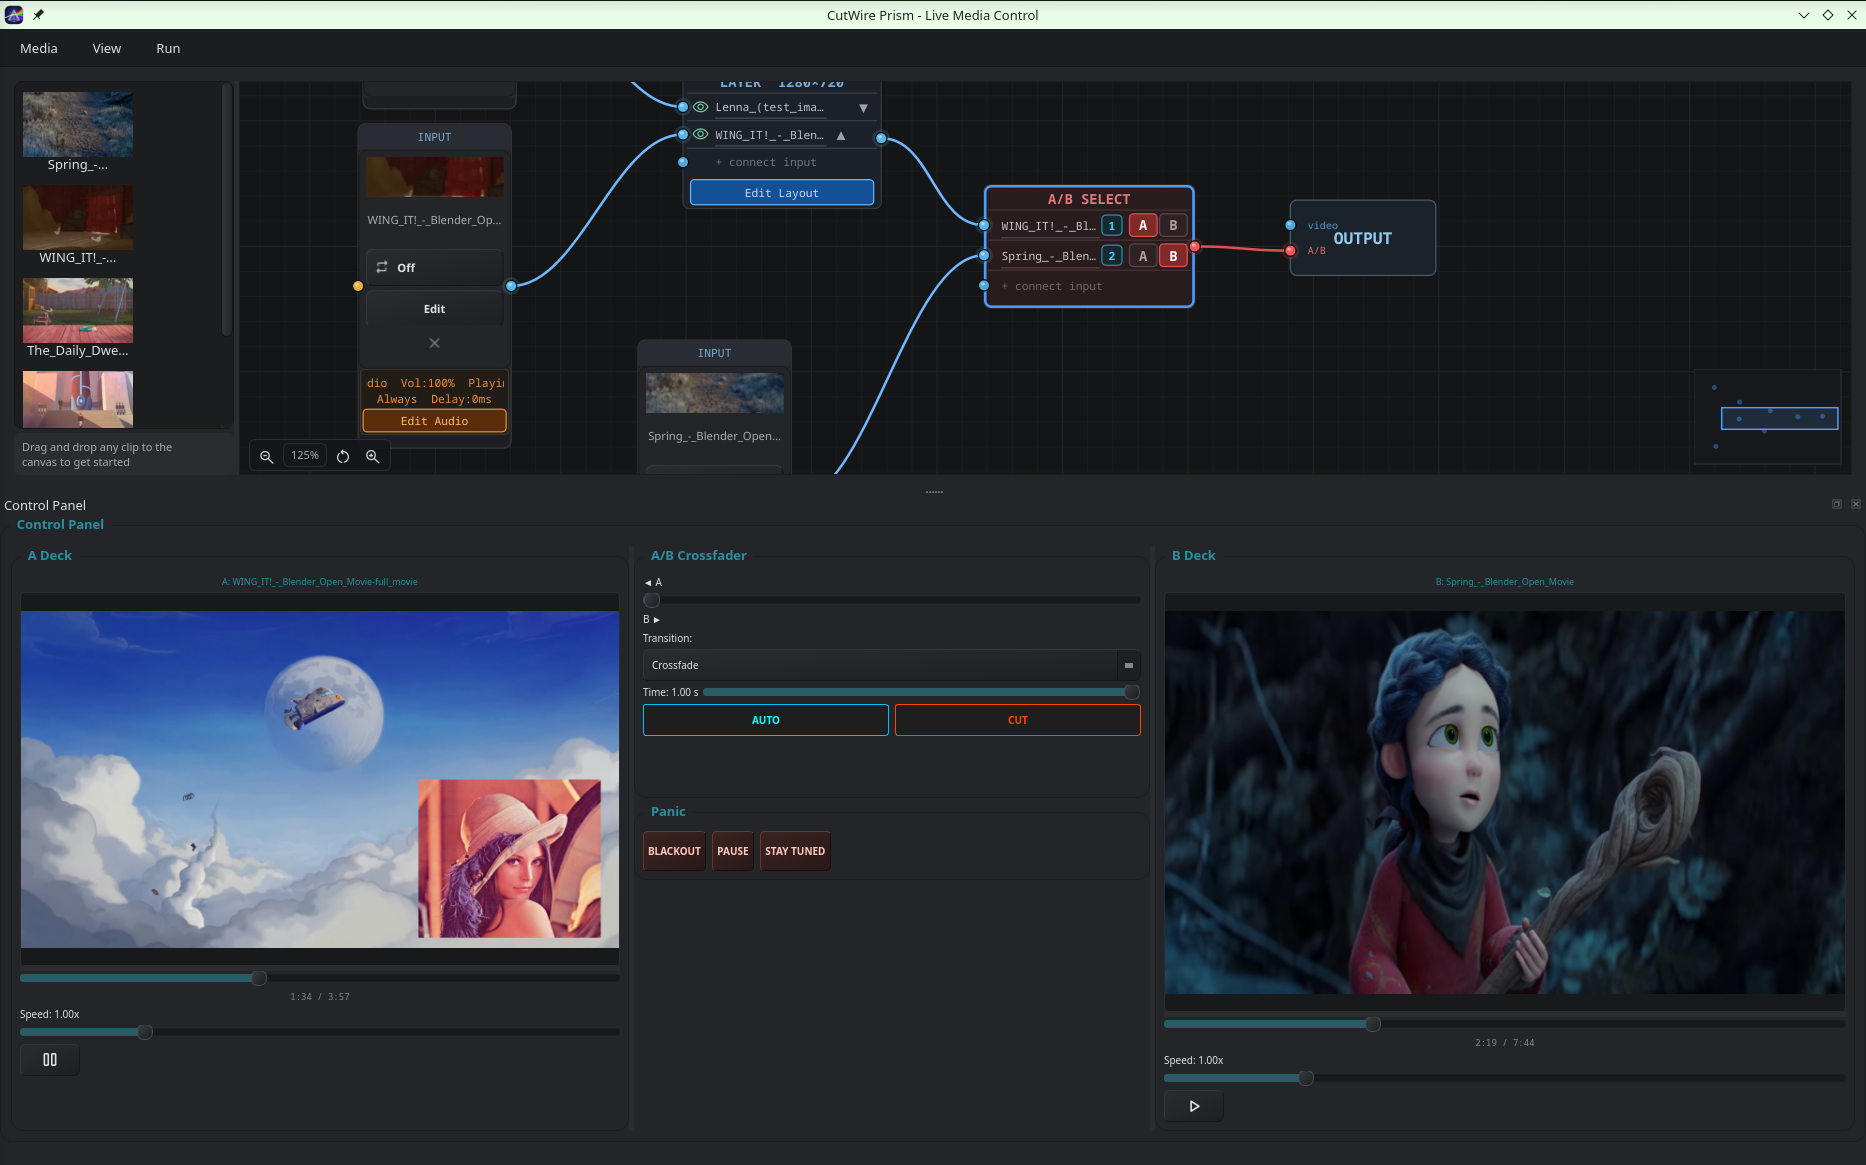This screenshot has width=1866, height=1165.
Task: Select last pink clip thumbnail in media list
Action: [x=78, y=399]
